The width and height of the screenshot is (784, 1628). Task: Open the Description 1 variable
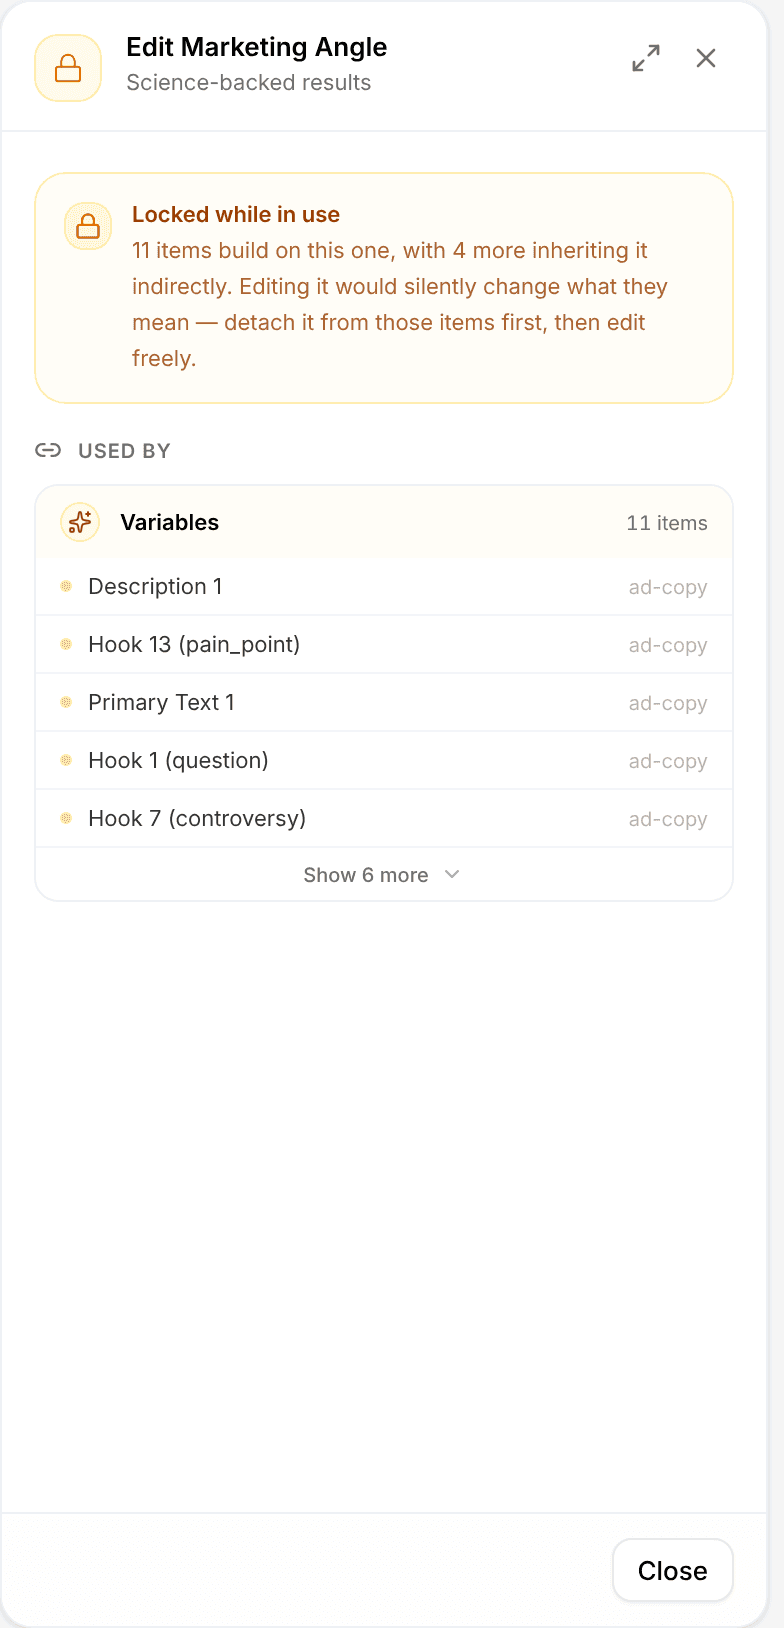[384, 586]
